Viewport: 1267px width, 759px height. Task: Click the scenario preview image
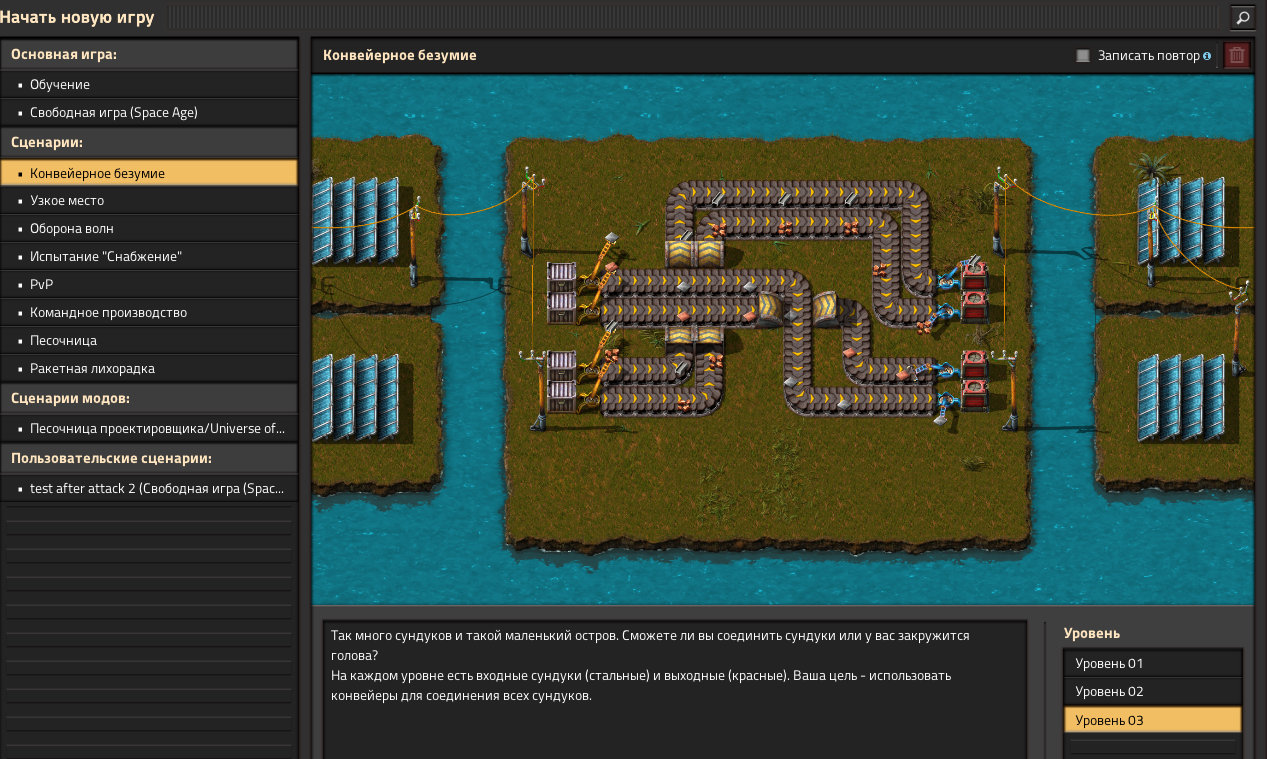click(x=782, y=340)
